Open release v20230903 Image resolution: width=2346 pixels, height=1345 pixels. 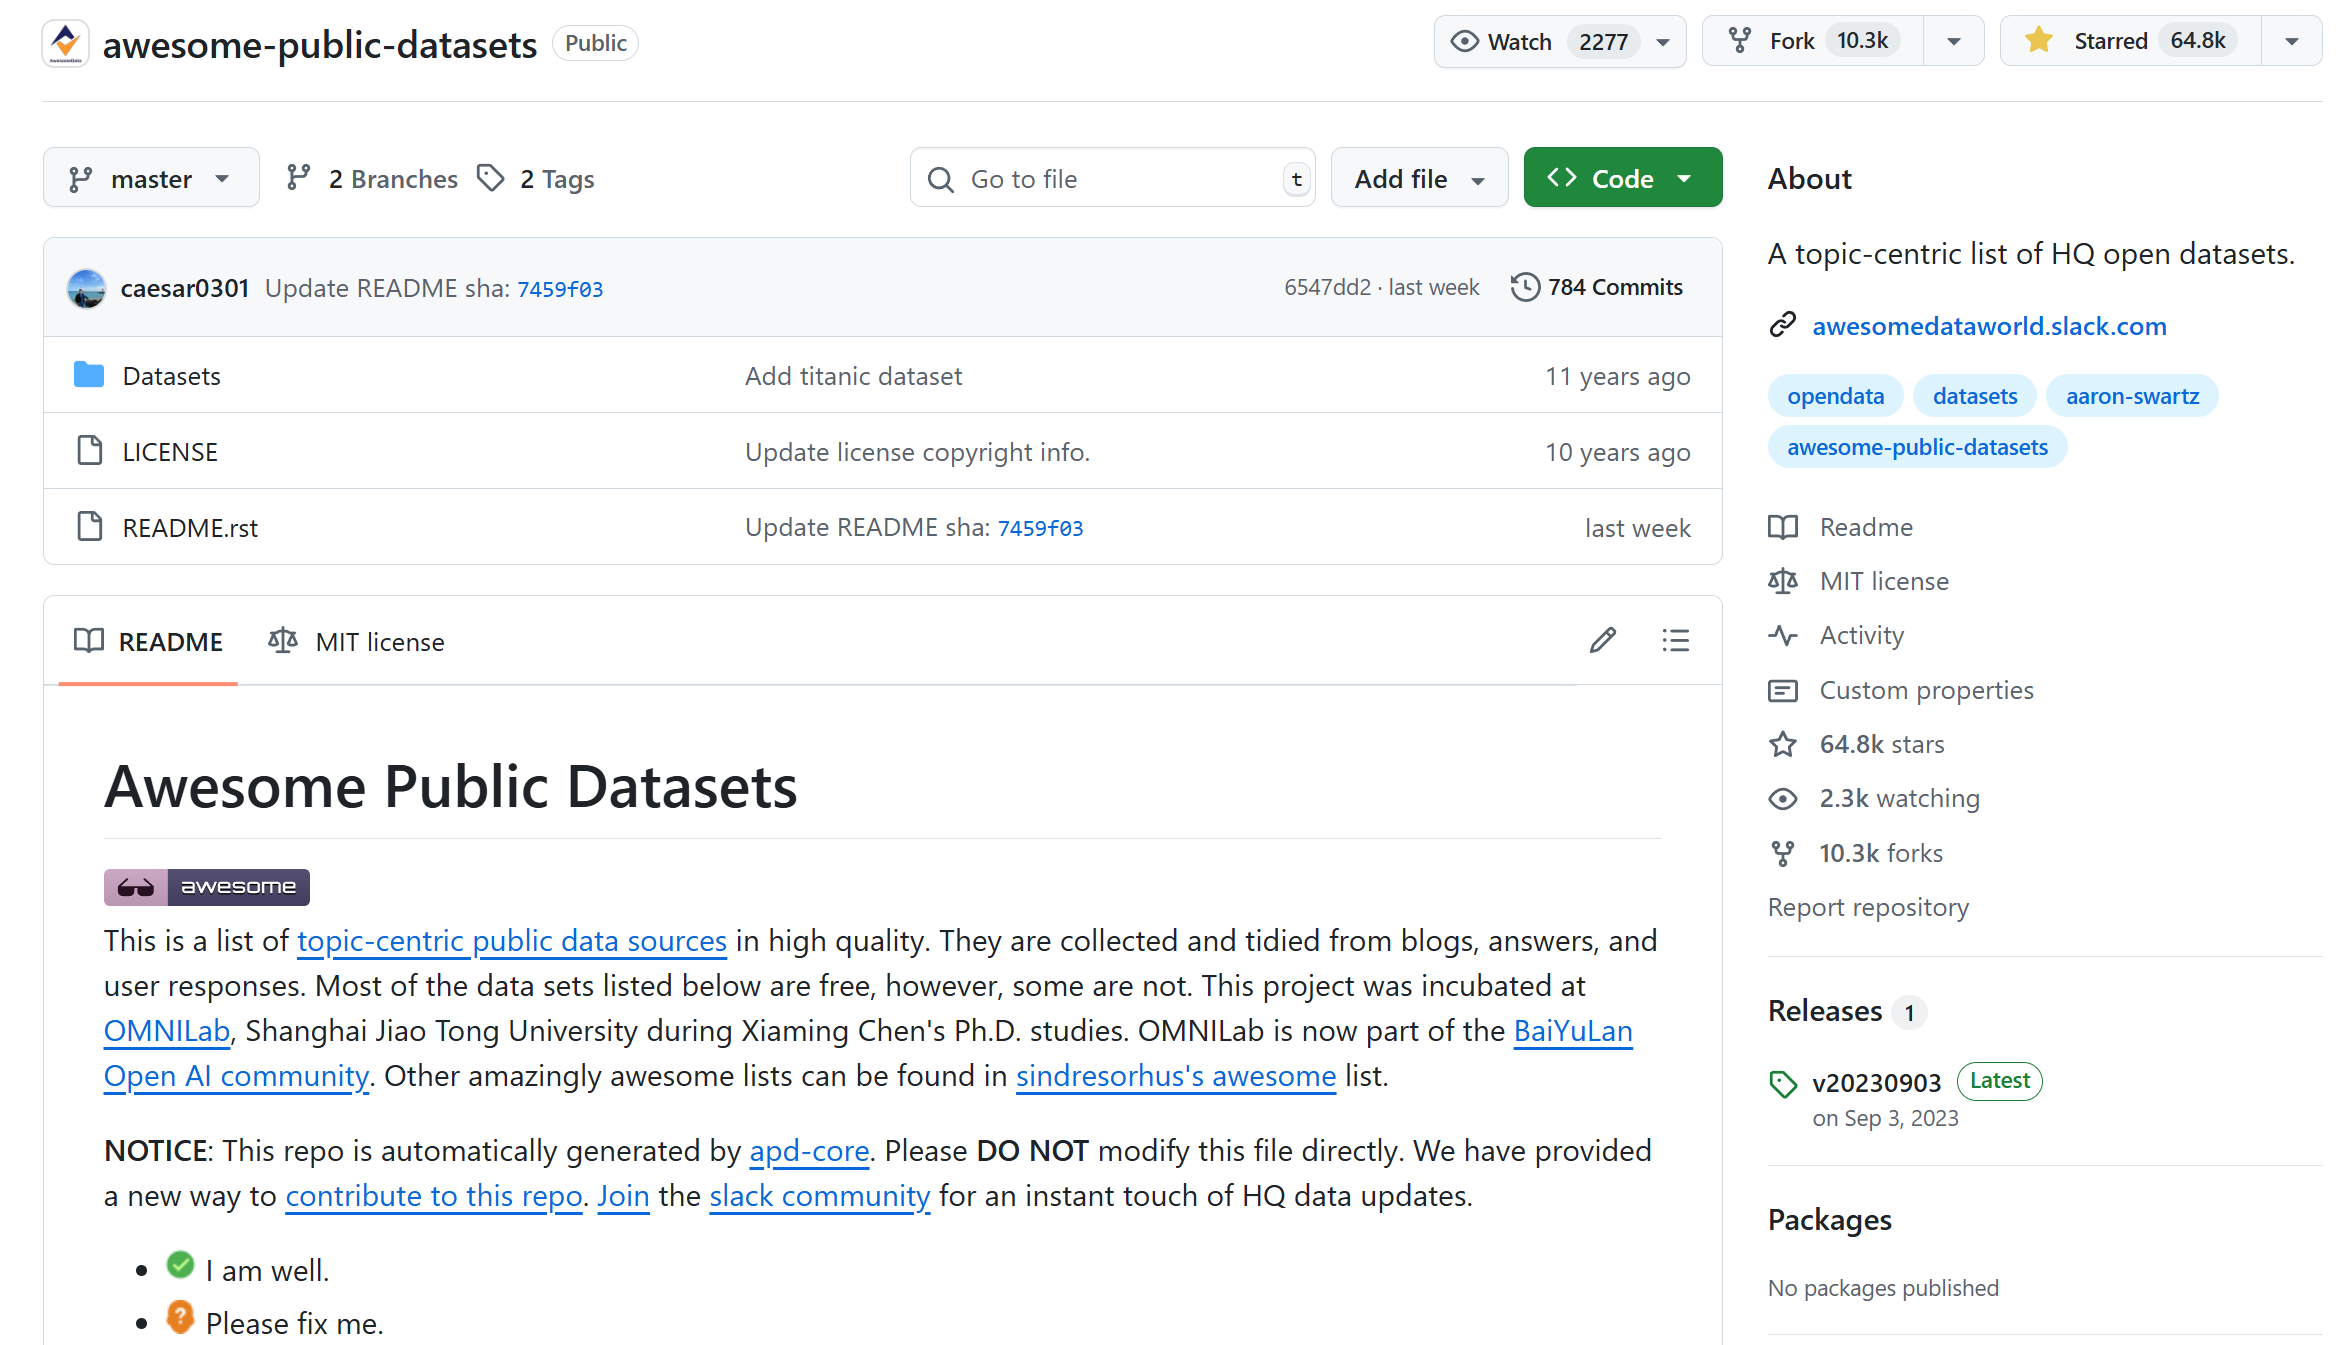click(x=1876, y=1083)
